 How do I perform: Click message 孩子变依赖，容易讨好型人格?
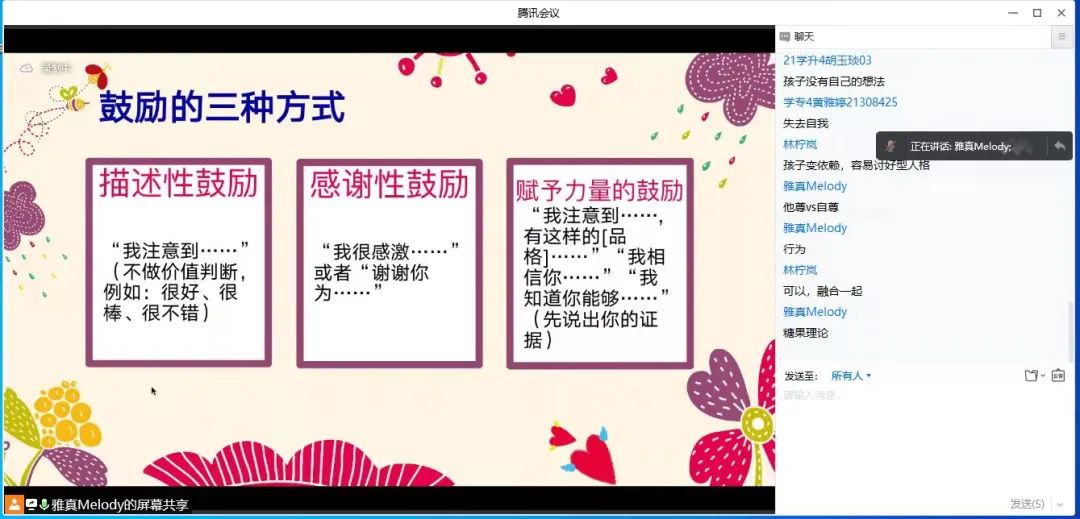pos(856,165)
